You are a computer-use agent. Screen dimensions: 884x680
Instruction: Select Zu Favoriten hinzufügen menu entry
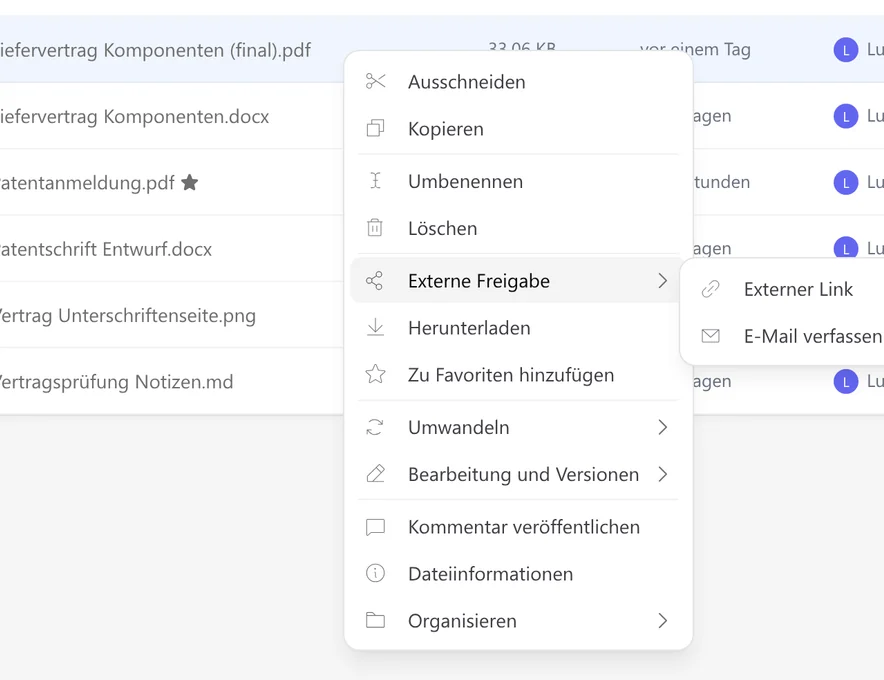[x=519, y=374]
